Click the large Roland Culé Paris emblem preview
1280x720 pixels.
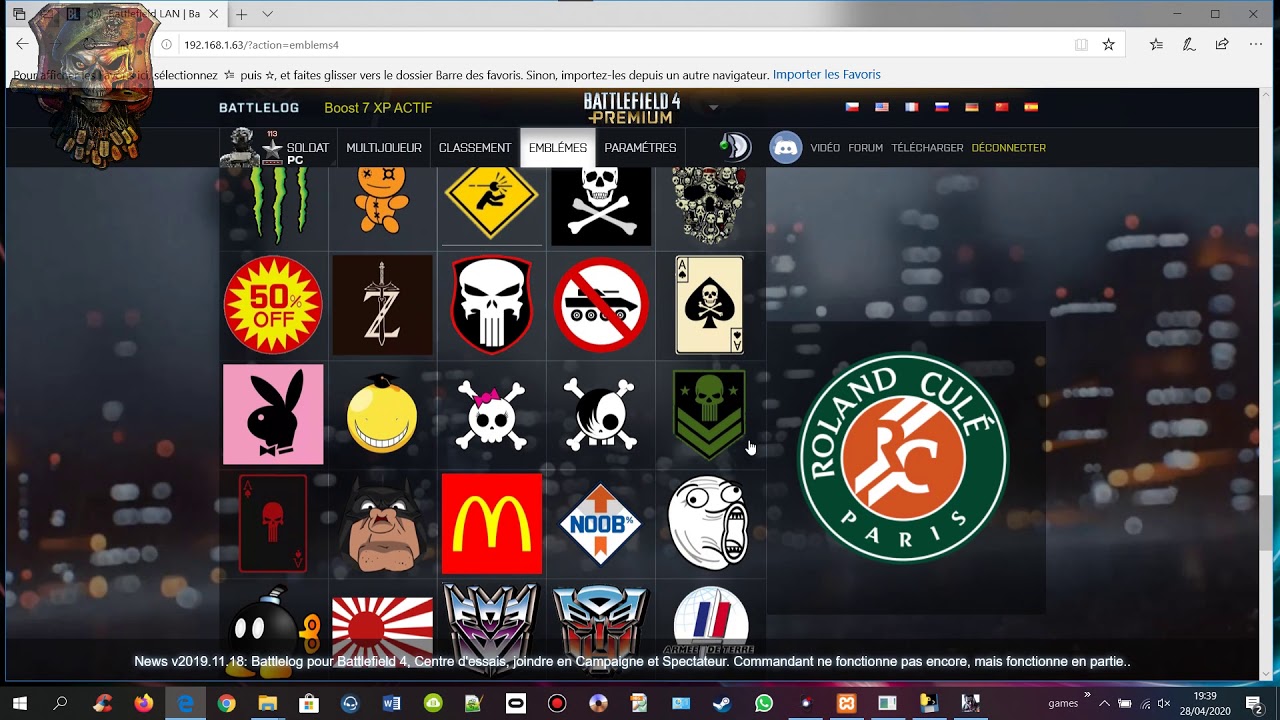click(x=903, y=457)
